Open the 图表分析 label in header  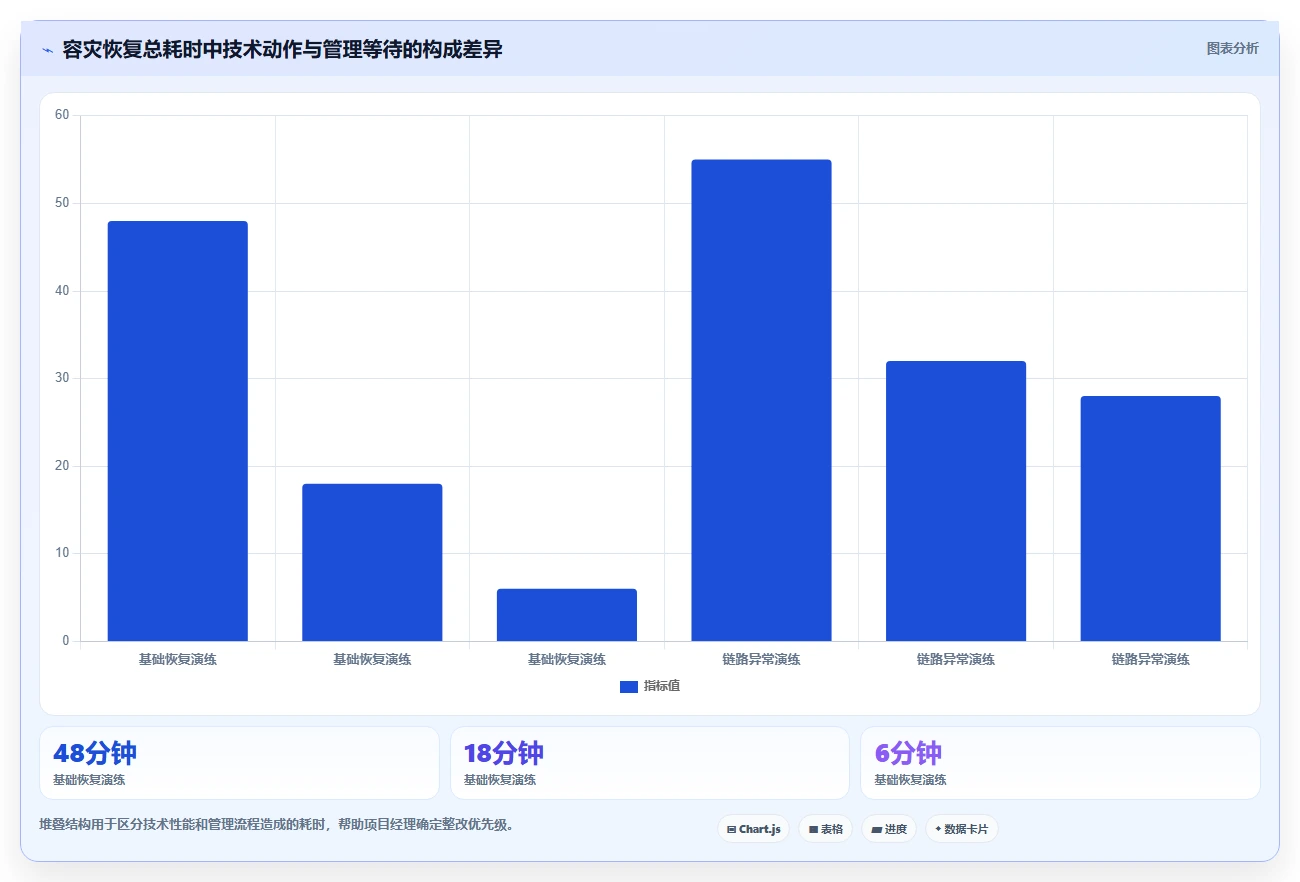(x=1232, y=48)
